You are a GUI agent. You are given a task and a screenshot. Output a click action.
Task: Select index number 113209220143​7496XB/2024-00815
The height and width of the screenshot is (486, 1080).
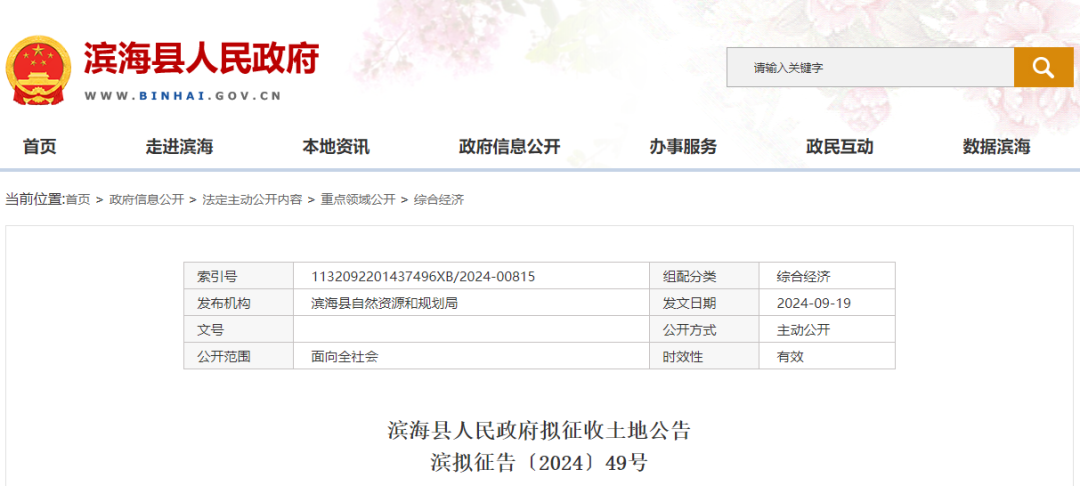click(423, 277)
